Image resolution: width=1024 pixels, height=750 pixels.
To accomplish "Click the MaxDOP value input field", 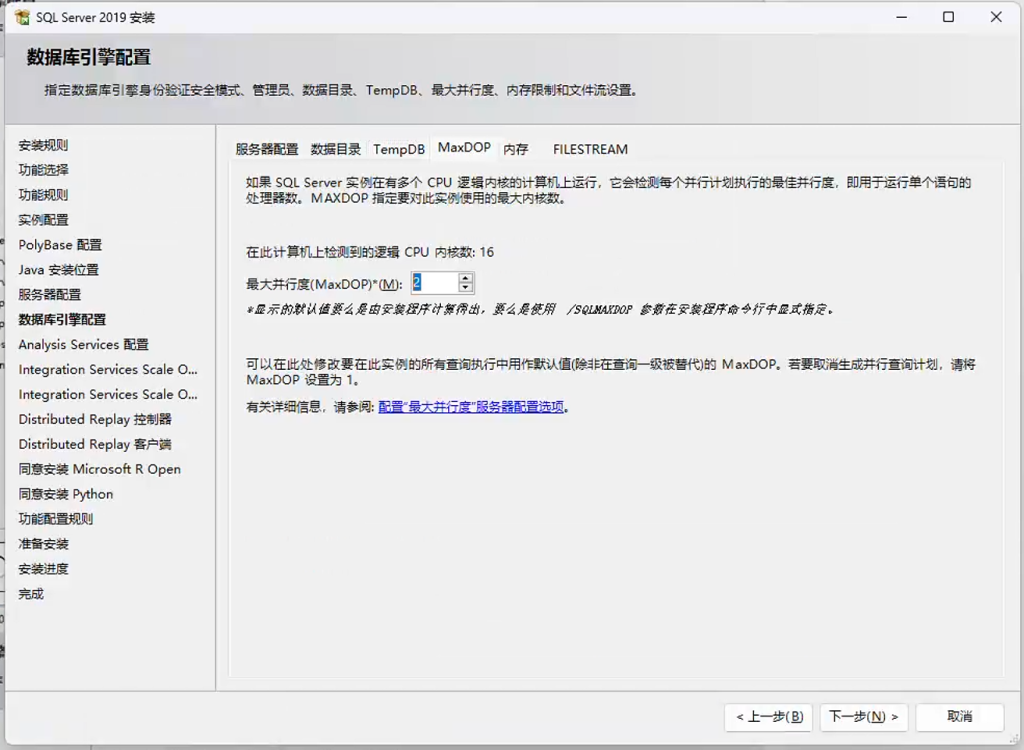I will pyautogui.click(x=434, y=283).
